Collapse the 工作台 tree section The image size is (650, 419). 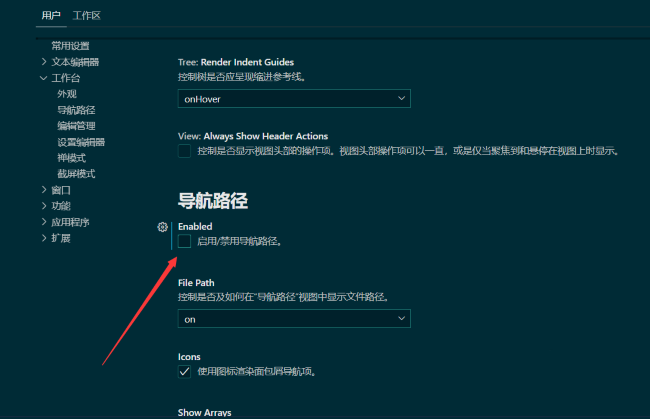pyautogui.click(x=66, y=78)
